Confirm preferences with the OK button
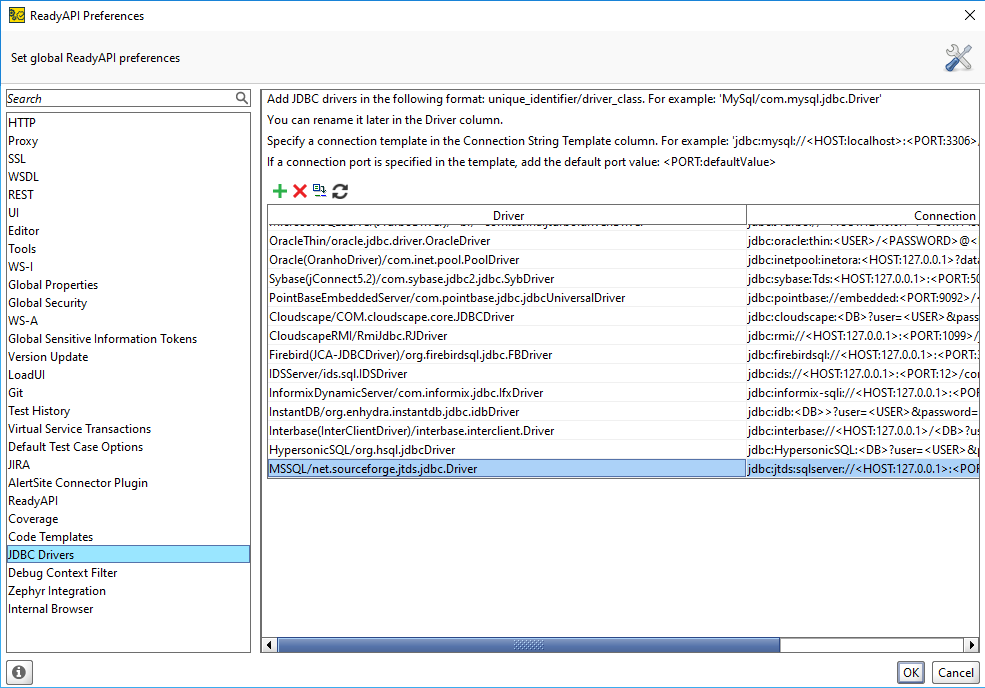The width and height of the screenshot is (985, 688). tap(910, 672)
